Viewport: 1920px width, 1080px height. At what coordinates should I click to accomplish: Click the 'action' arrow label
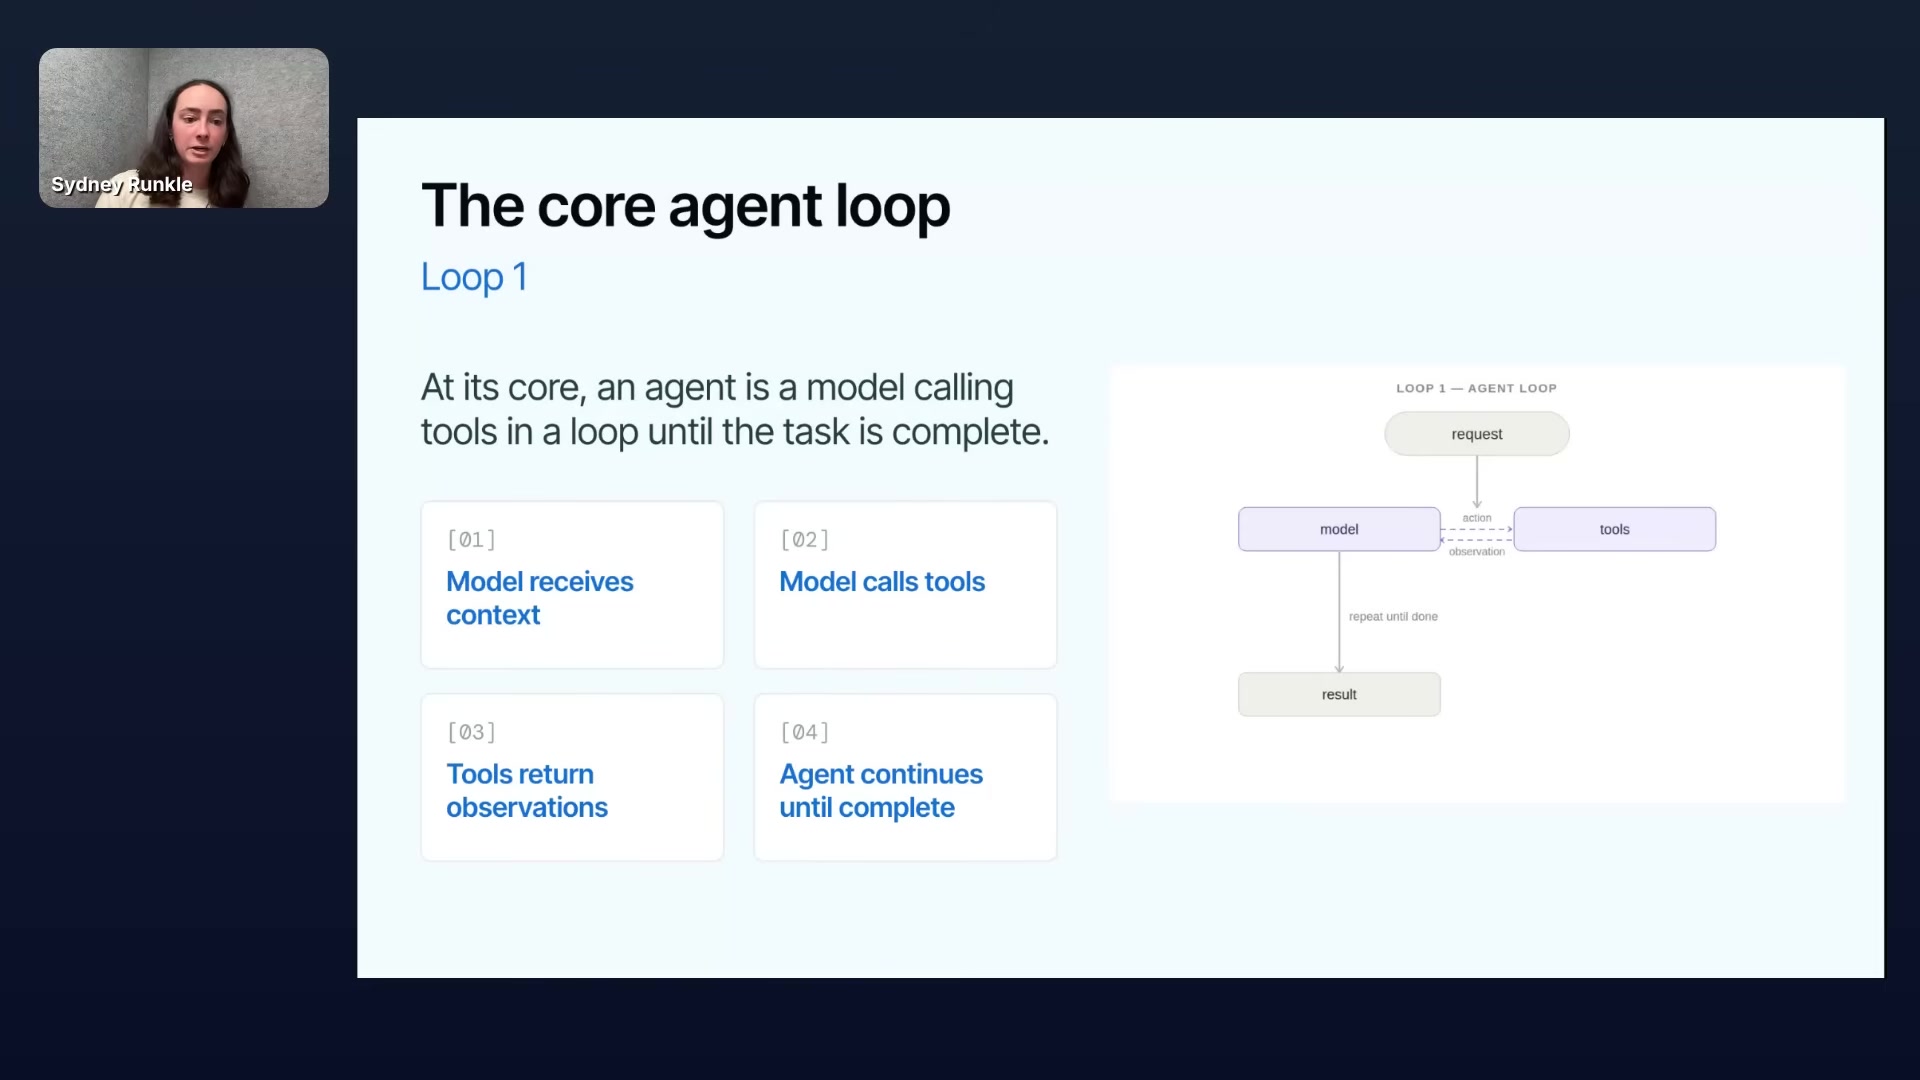[1477, 518]
